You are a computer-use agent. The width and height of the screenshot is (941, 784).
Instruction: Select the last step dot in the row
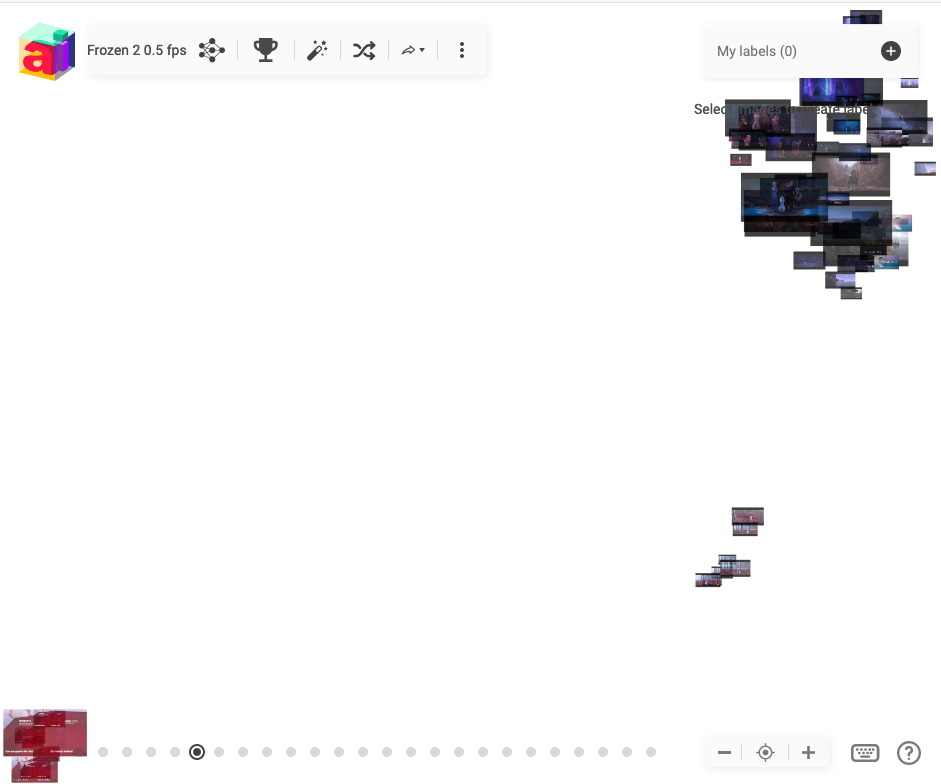tap(651, 752)
